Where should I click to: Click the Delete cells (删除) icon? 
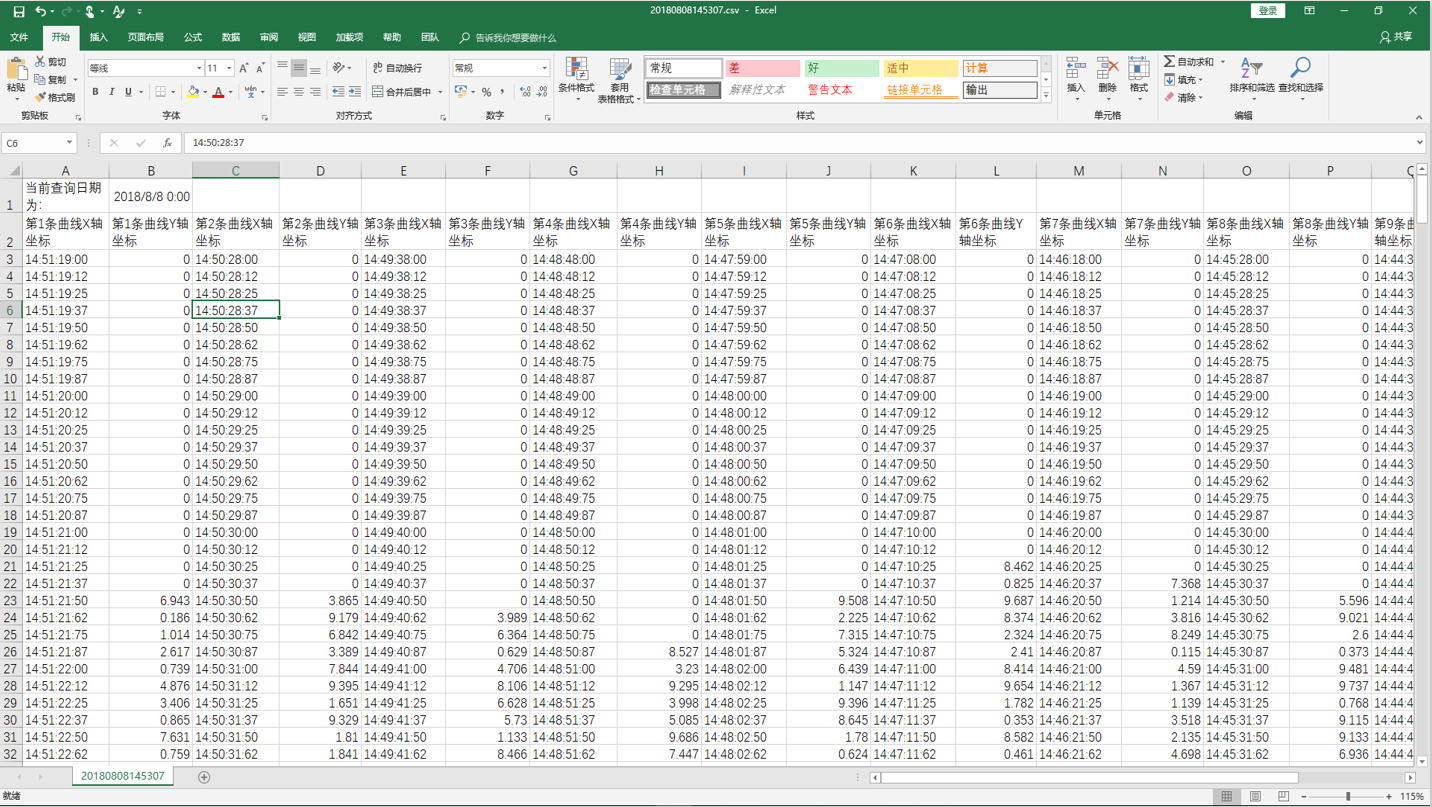1107,69
